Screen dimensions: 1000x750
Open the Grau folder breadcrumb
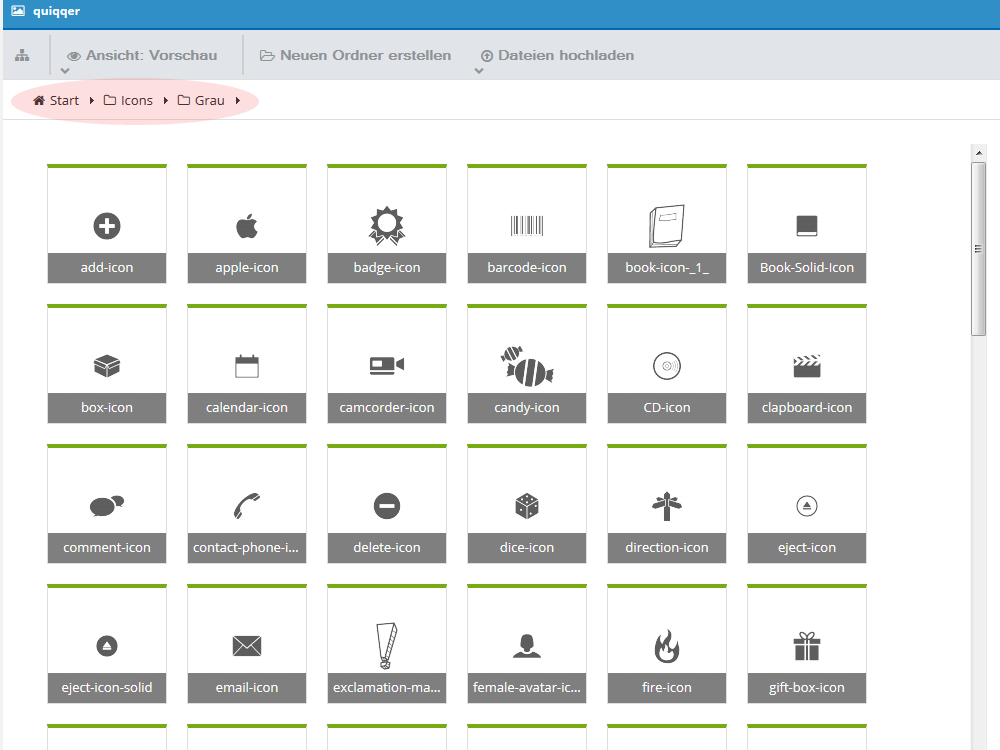[201, 101]
